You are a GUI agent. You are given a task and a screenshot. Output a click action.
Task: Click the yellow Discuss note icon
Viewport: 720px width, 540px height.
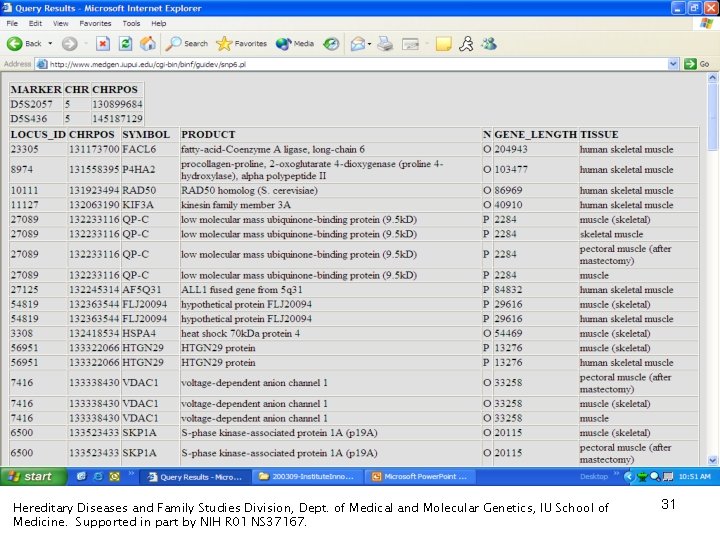tap(443, 44)
